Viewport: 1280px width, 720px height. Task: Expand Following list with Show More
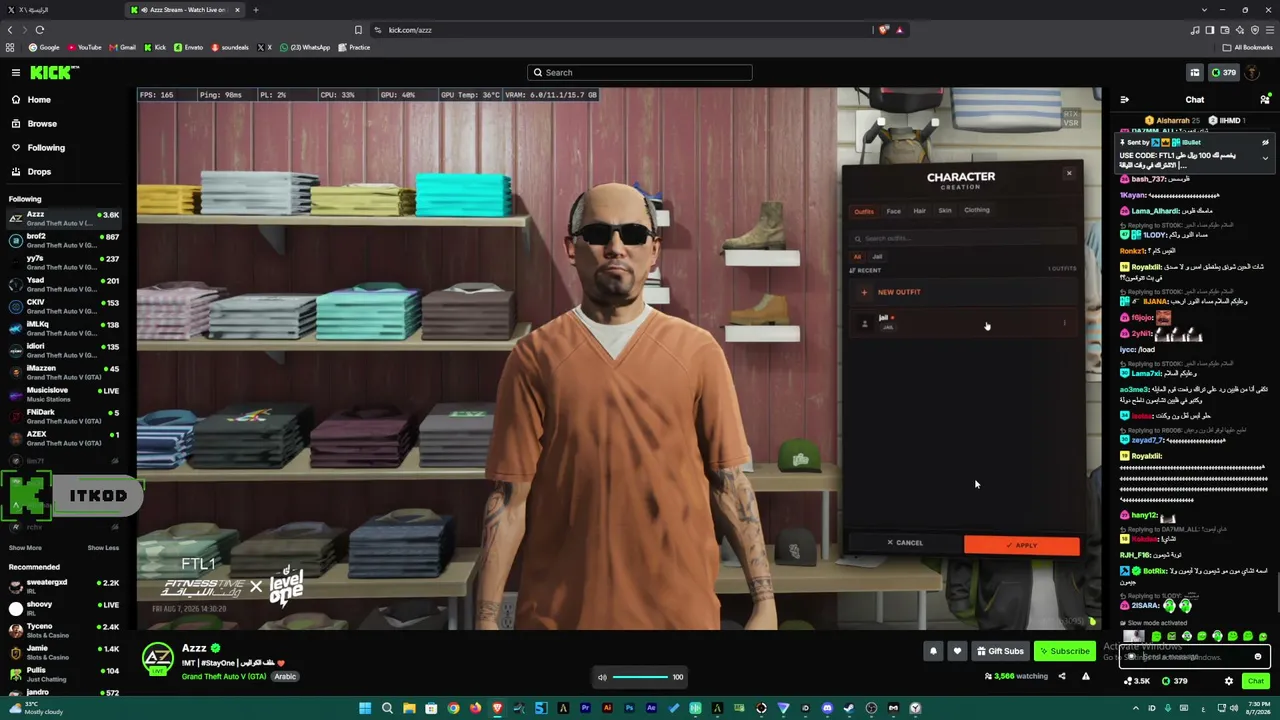[25, 548]
